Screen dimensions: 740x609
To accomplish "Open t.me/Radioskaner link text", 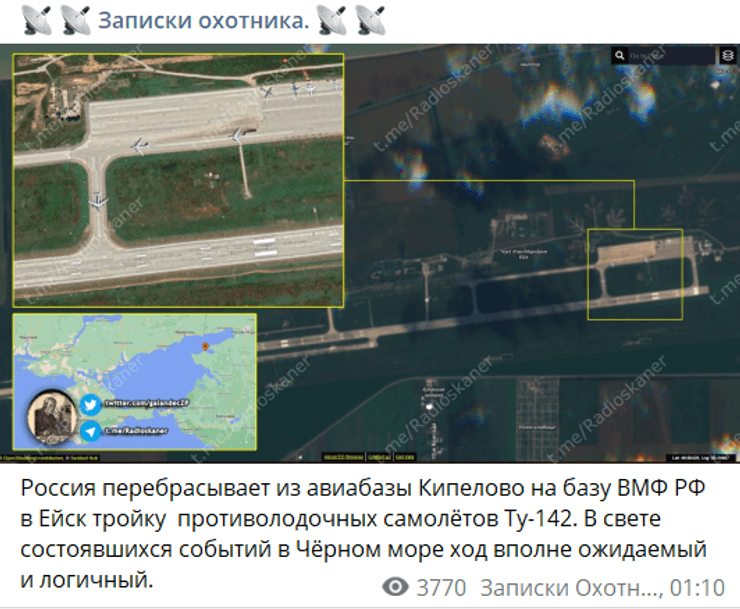I will coord(136,431).
